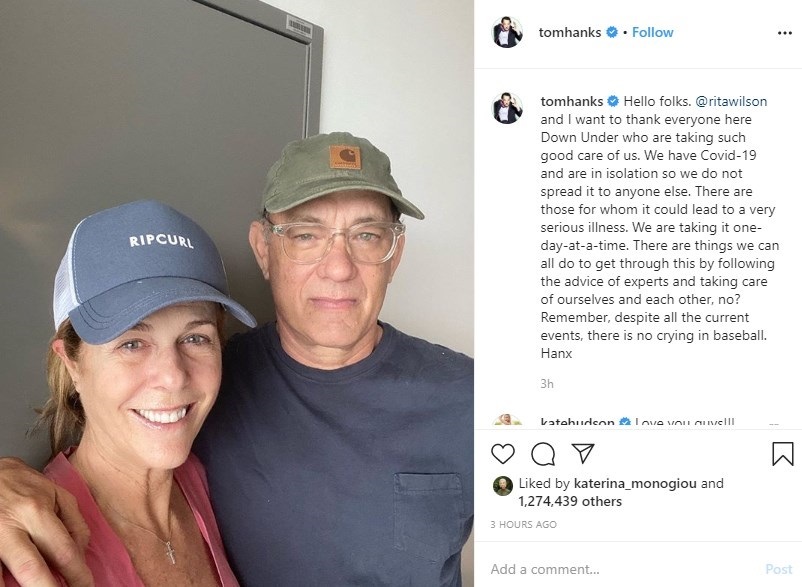Open tomhanks username in the header
This screenshot has height=587, width=802.
click(570, 32)
